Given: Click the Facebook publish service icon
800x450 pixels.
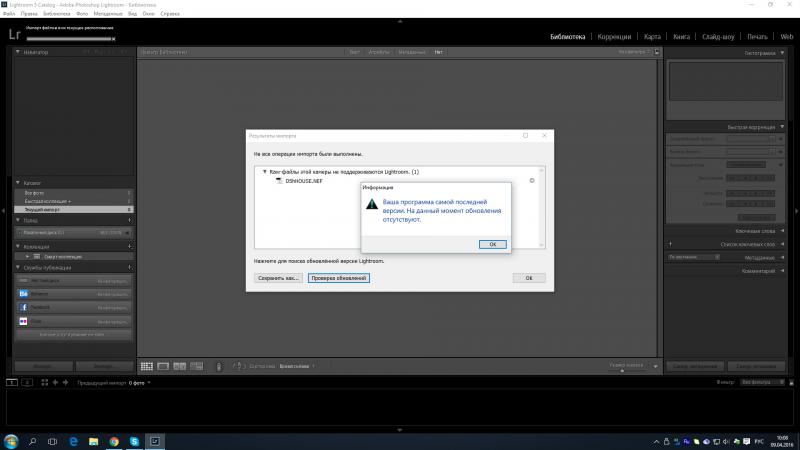Looking at the screenshot, I should coord(23,307).
